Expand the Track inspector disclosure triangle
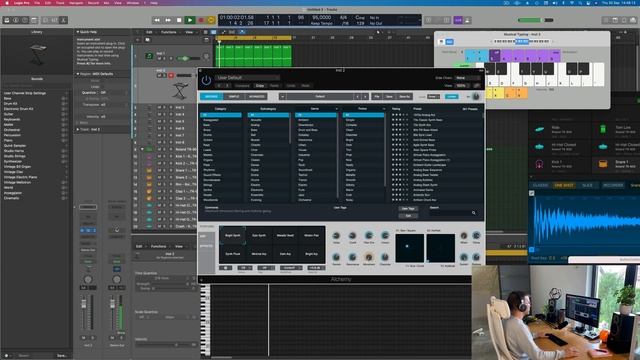The height and width of the screenshot is (360, 640). pyautogui.click(x=78, y=129)
